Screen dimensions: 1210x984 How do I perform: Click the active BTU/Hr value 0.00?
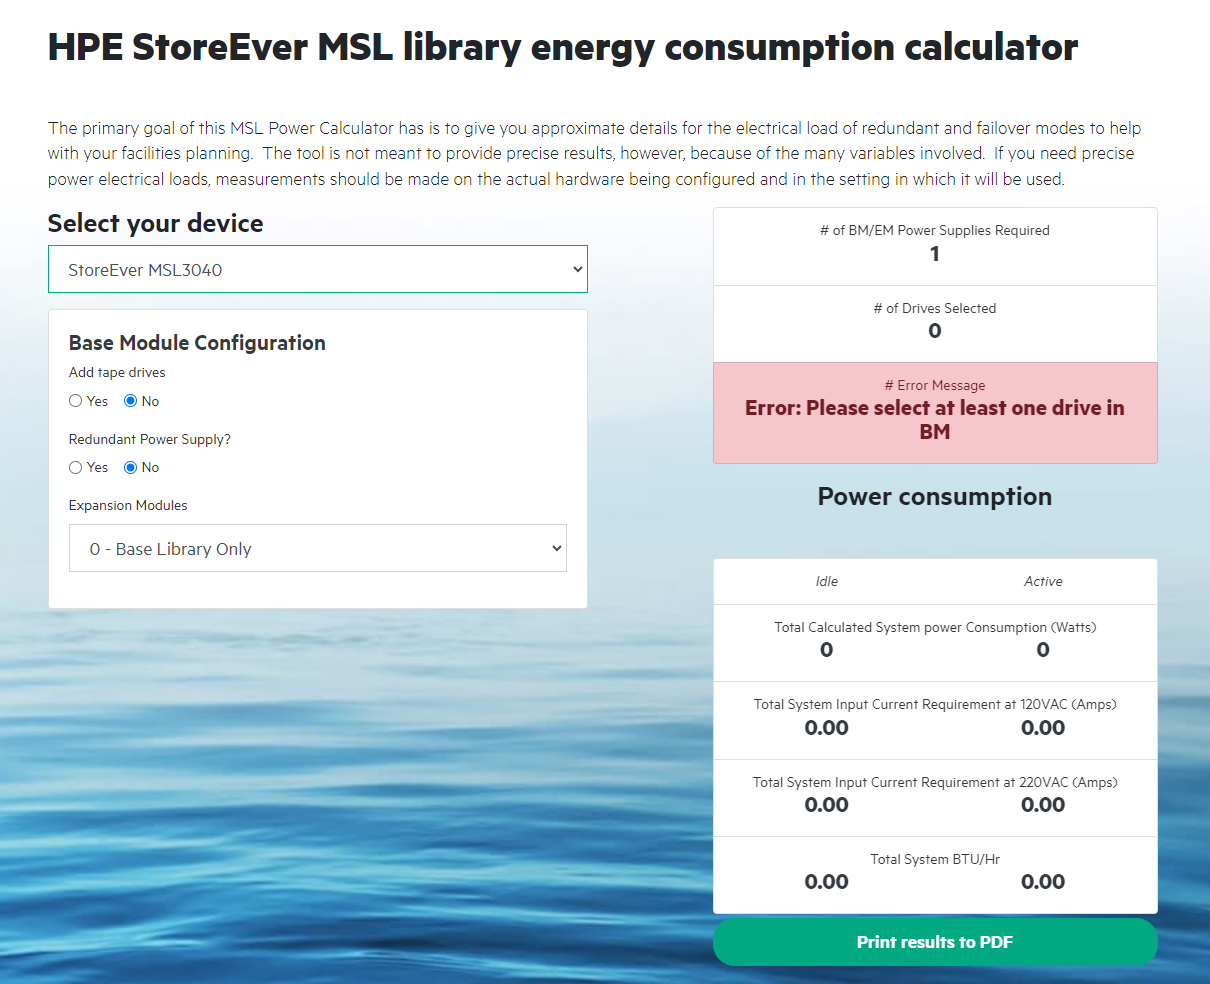coord(1043,882)
